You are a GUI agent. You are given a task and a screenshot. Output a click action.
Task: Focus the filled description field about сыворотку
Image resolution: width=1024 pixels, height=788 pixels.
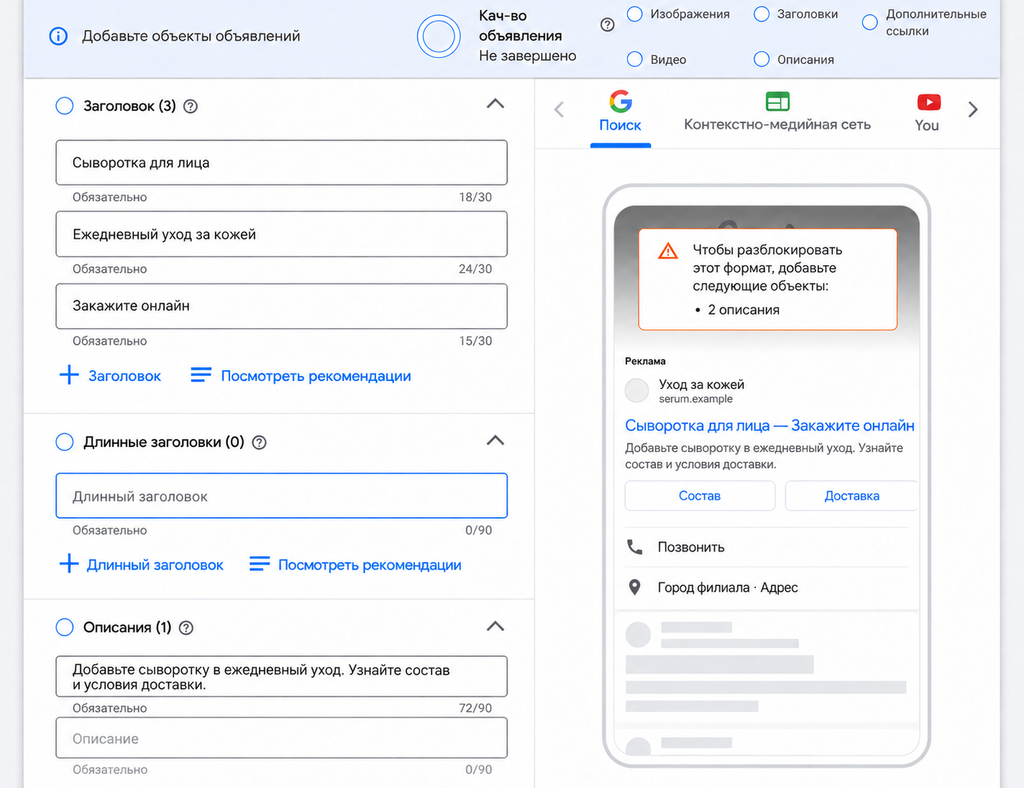281,676
